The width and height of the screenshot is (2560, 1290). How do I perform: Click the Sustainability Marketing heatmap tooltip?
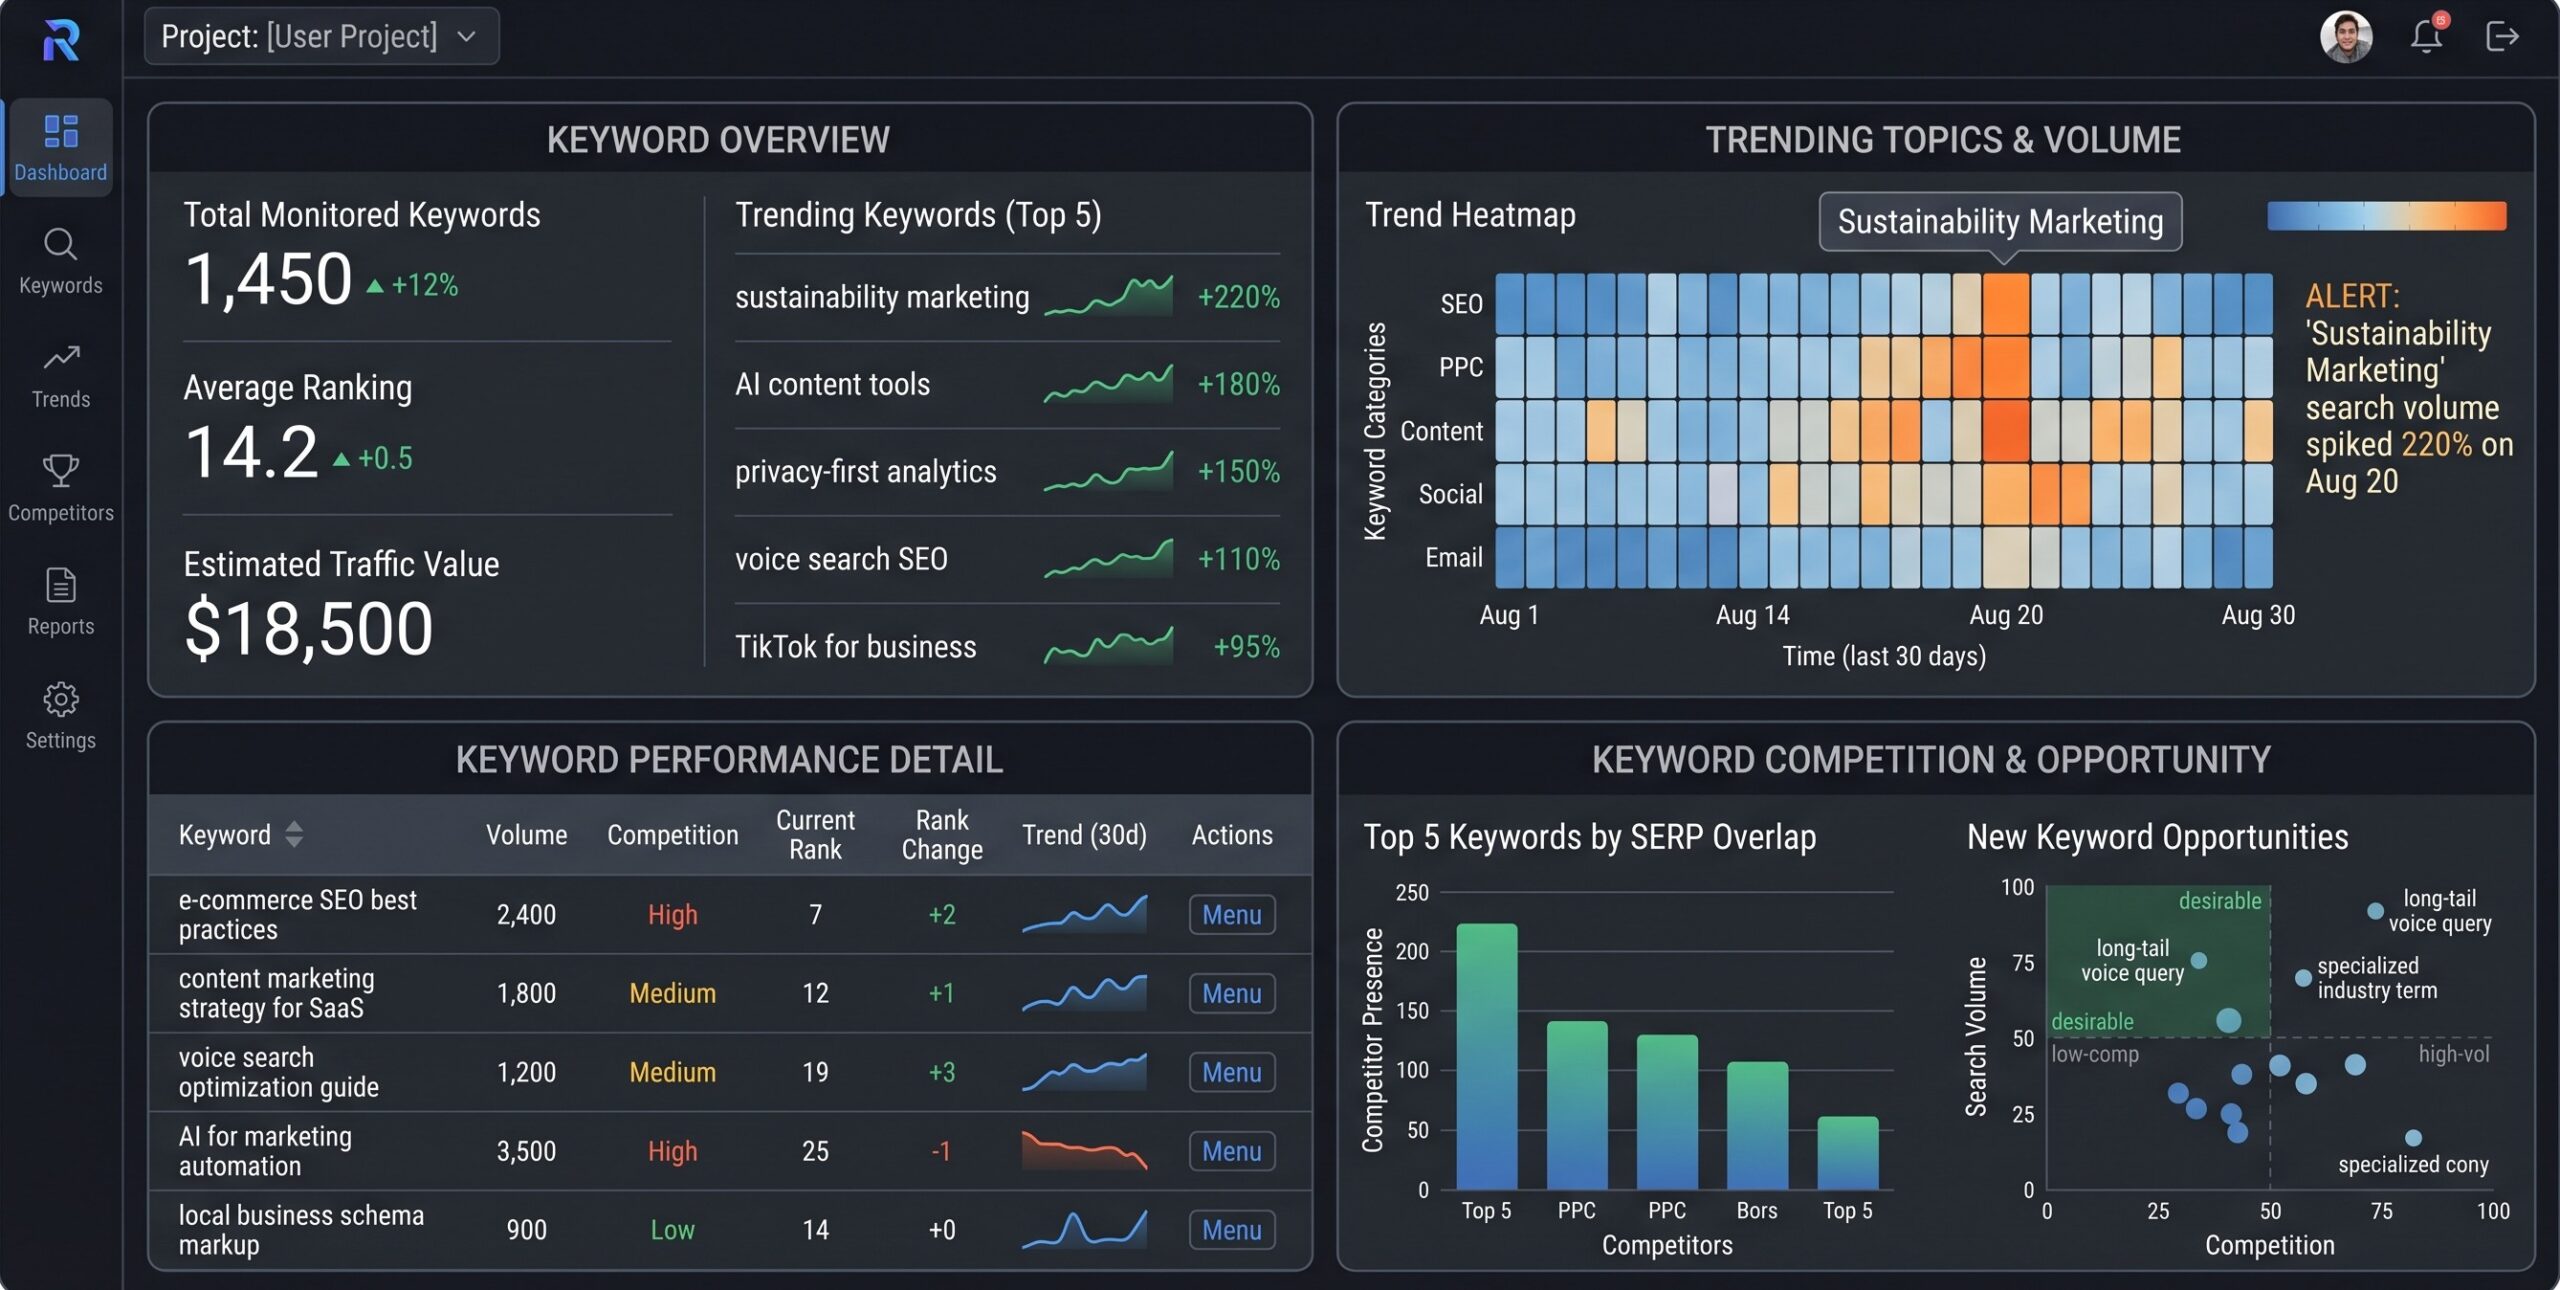2000,221
